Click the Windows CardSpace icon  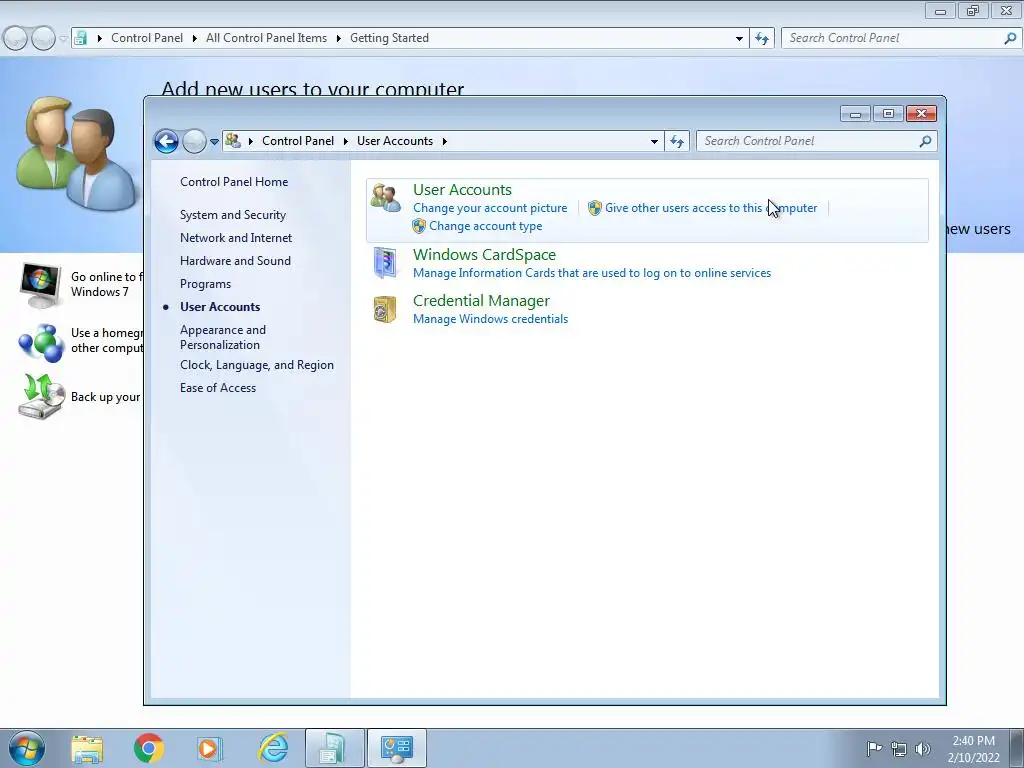click(385, 263)
